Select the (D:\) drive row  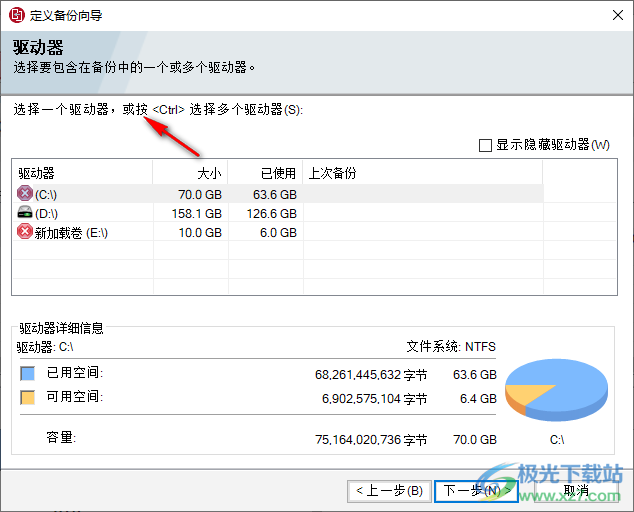278,213
